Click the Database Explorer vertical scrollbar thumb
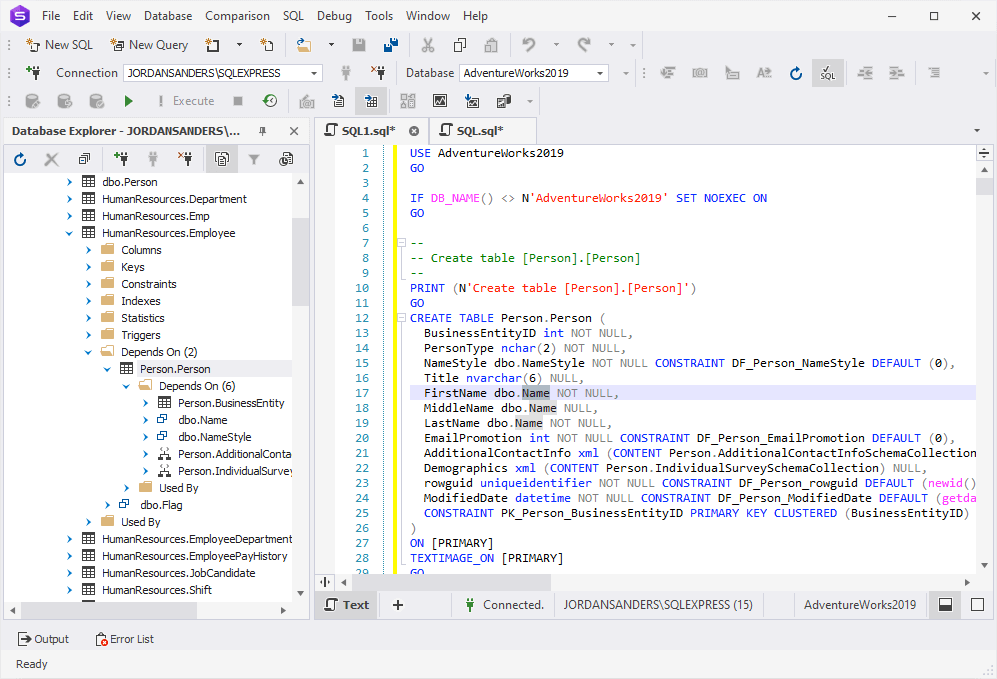 300,261
